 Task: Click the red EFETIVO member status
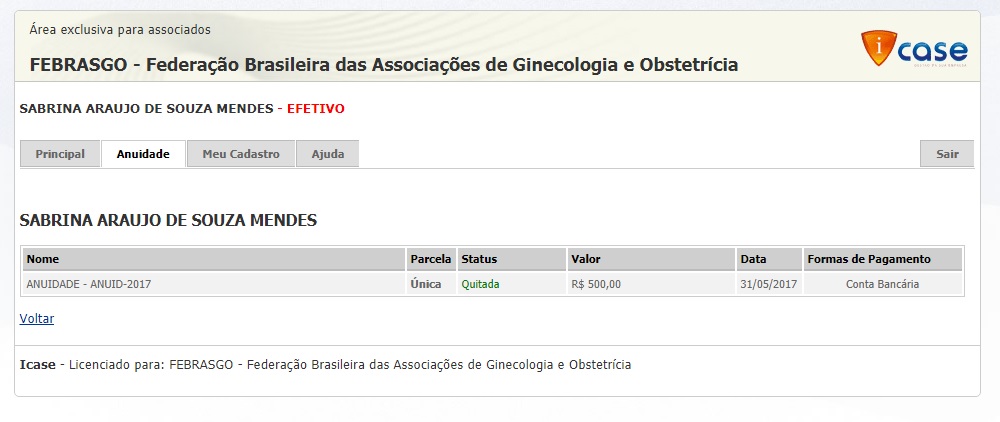[316, 108]
